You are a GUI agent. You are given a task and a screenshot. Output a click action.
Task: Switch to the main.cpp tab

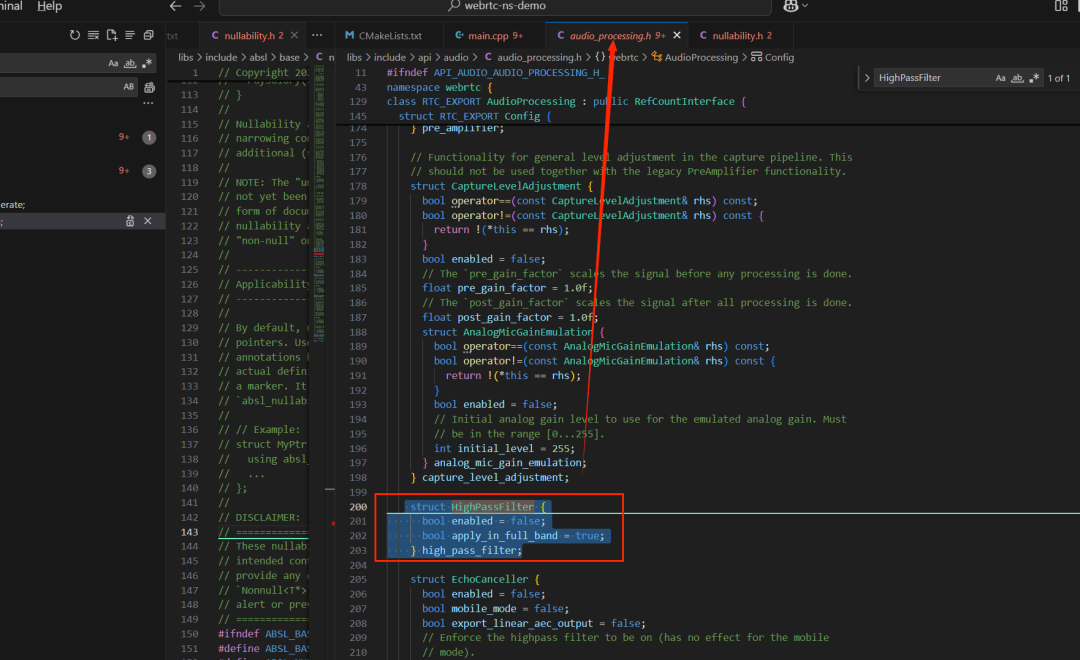[495, 35]
